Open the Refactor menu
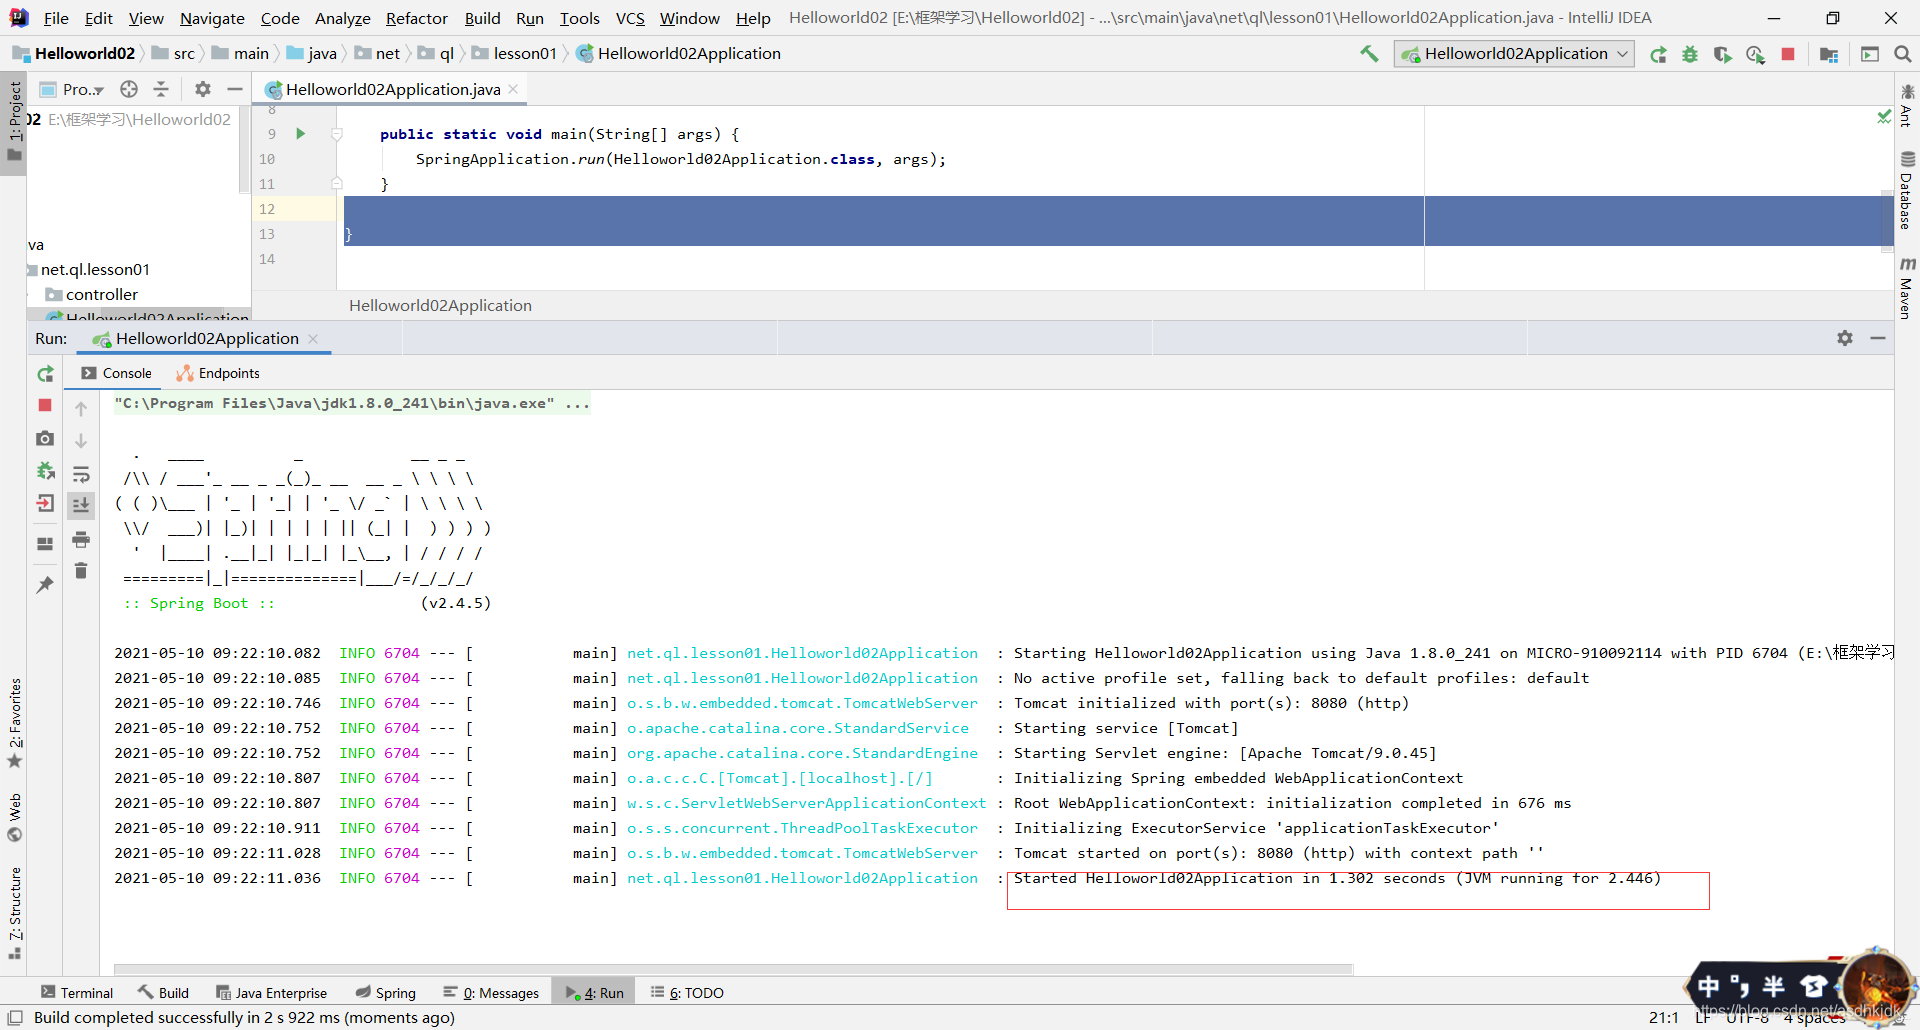This screenshot has width=1920, height=1030. pos(416,18)
